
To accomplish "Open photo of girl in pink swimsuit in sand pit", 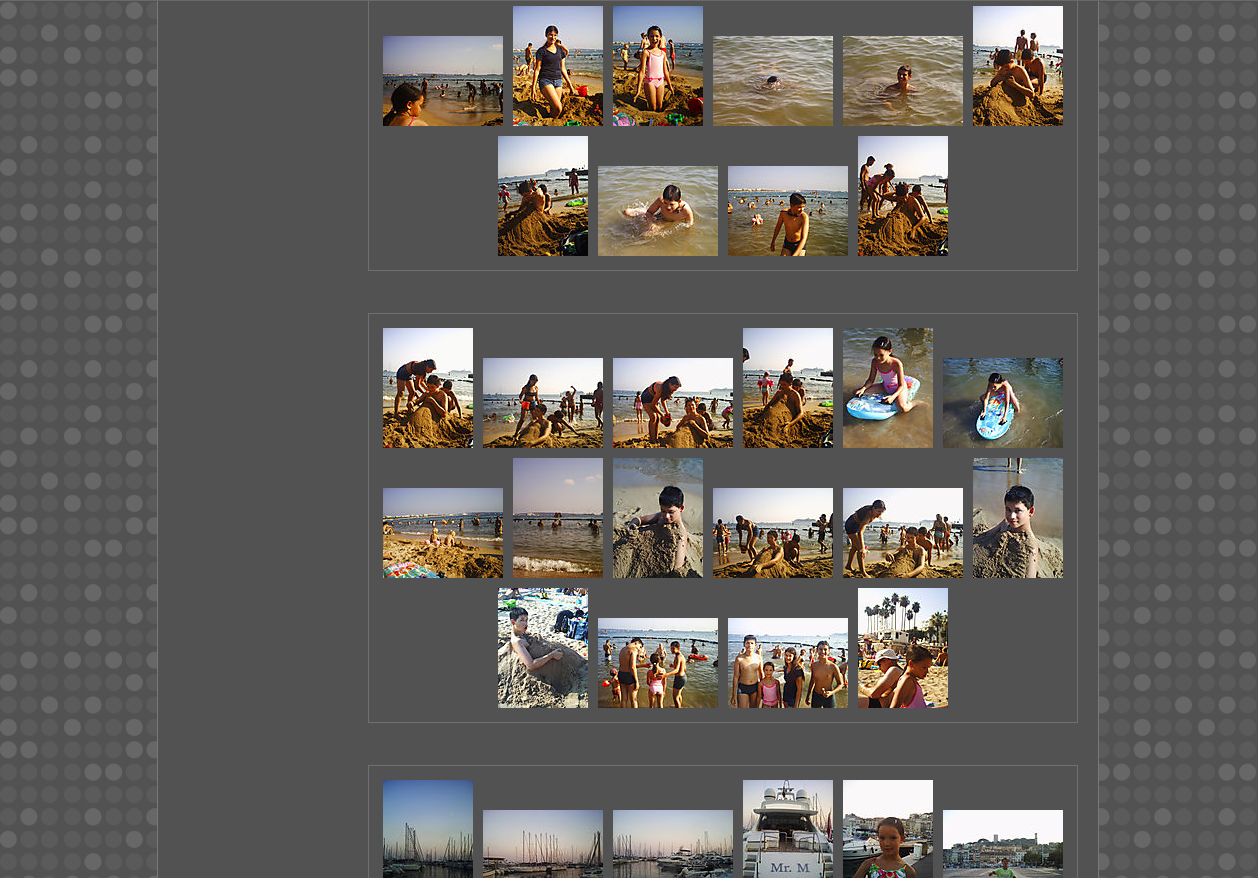I will (x=657, y=66).
